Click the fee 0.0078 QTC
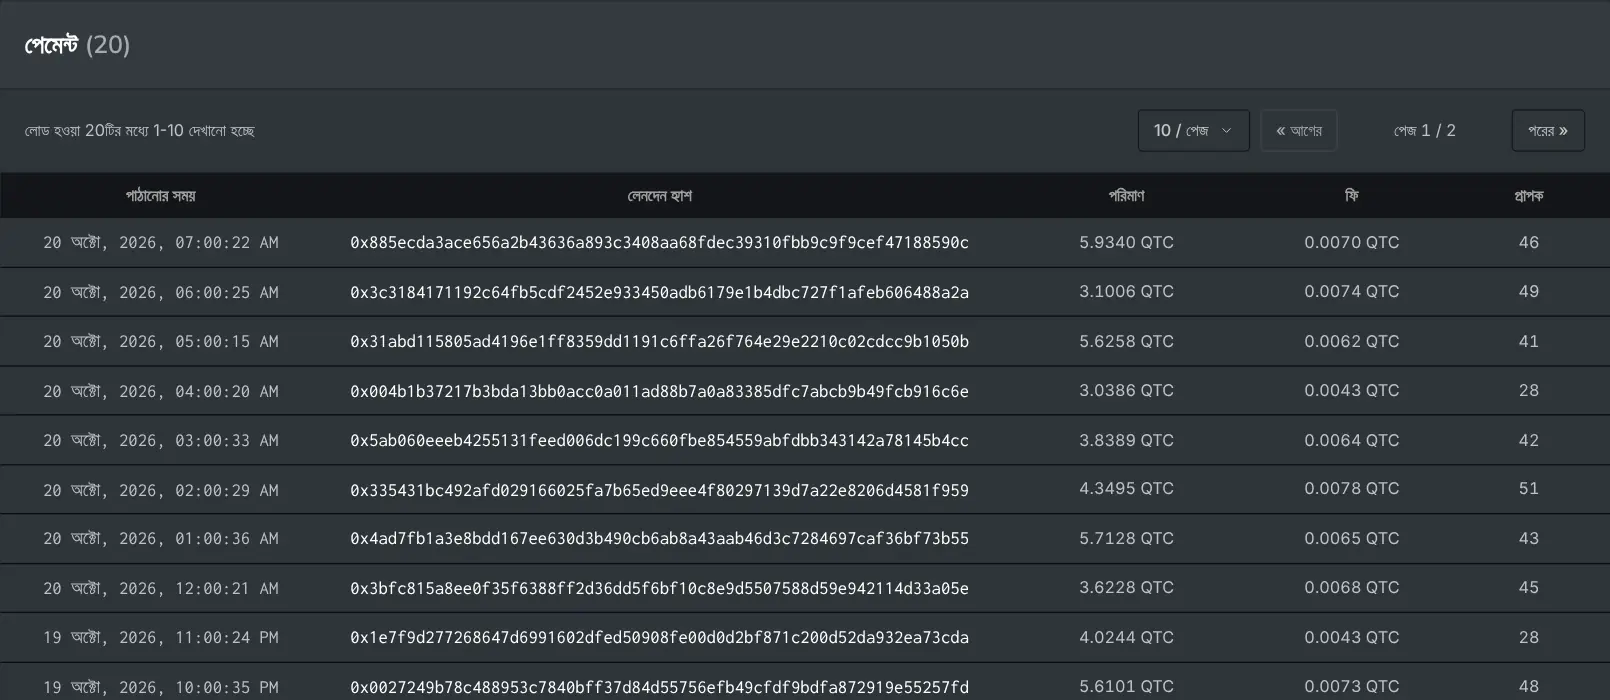This screenshot has height=700, width=1610. click(1352, 488)
